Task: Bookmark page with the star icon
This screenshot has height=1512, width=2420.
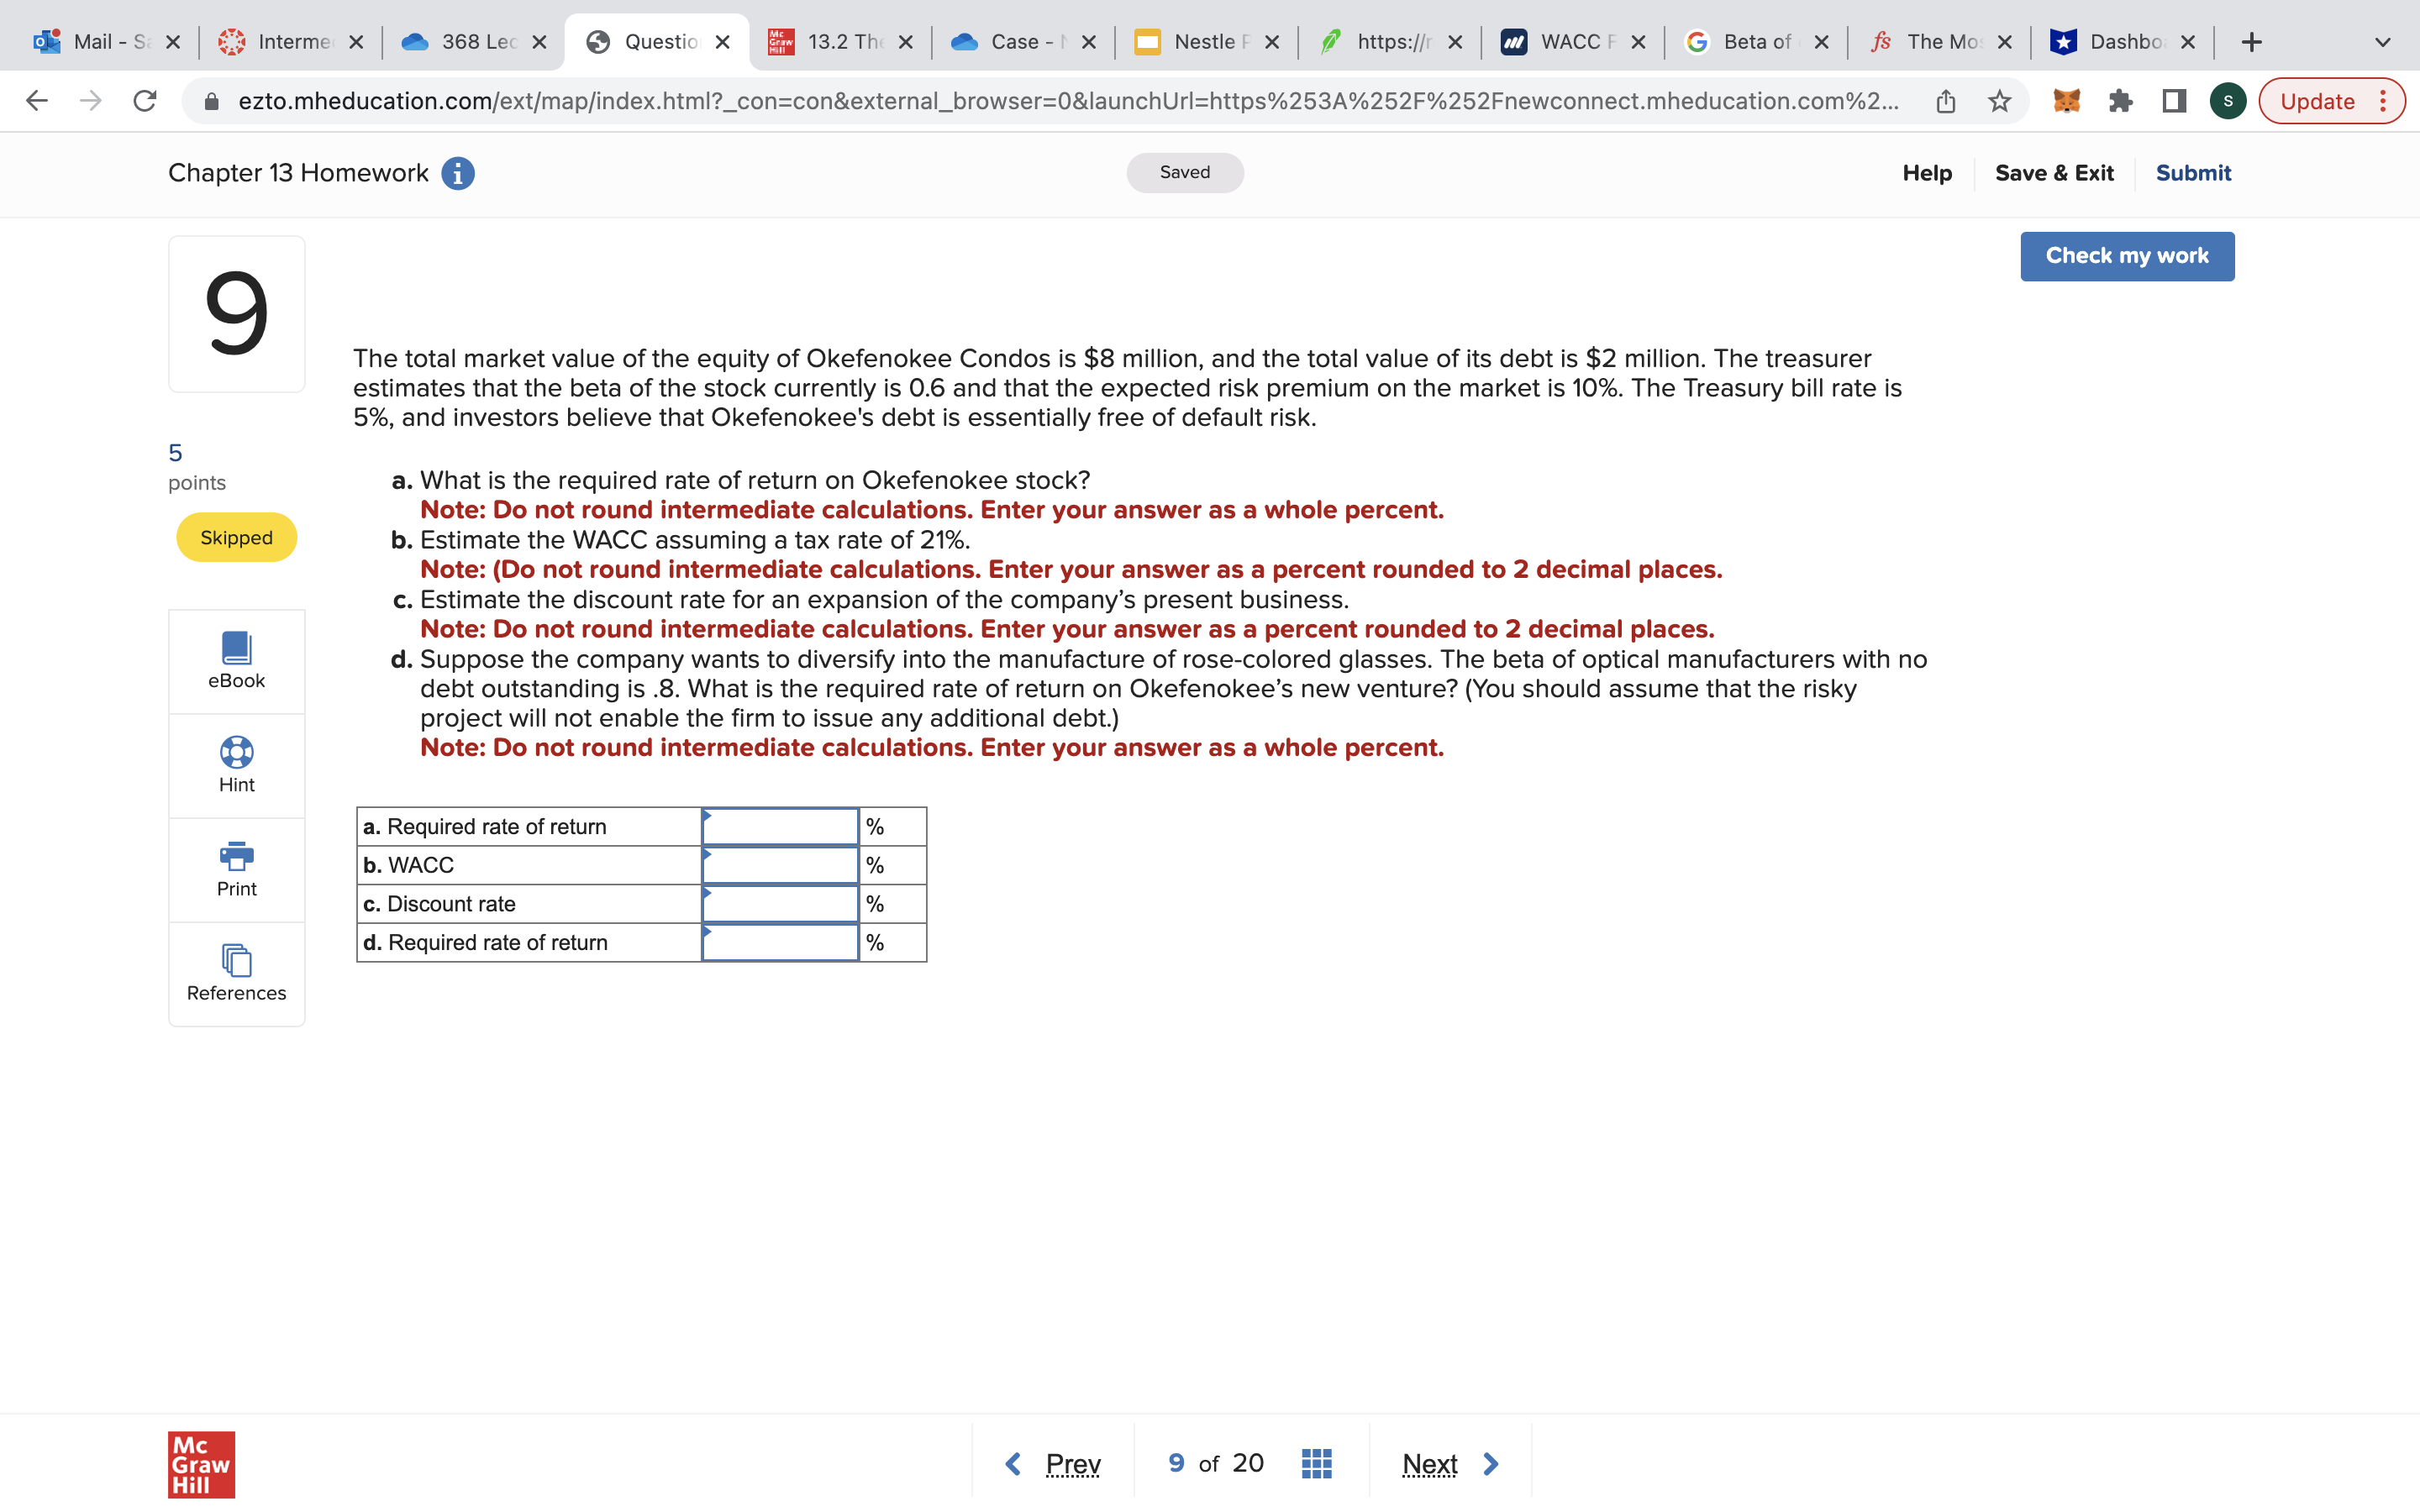Action: pyautogui.click(x=1999, y=101)
